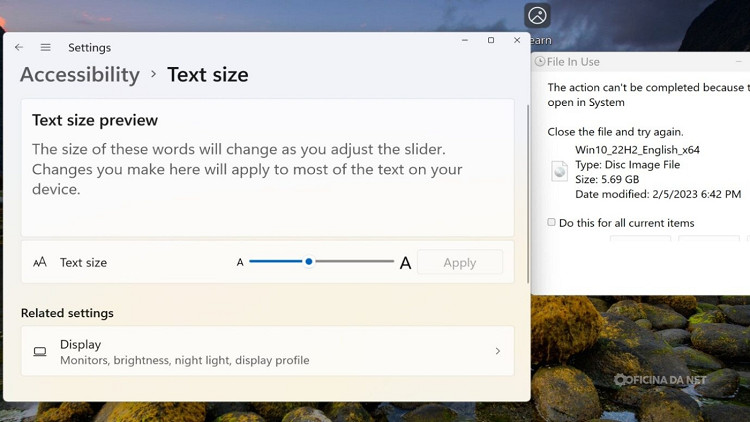Open the Settings hamburger navigation menu
Image resolution: width=750 pixels, height=422 pixels.
[x=45, y=47]
